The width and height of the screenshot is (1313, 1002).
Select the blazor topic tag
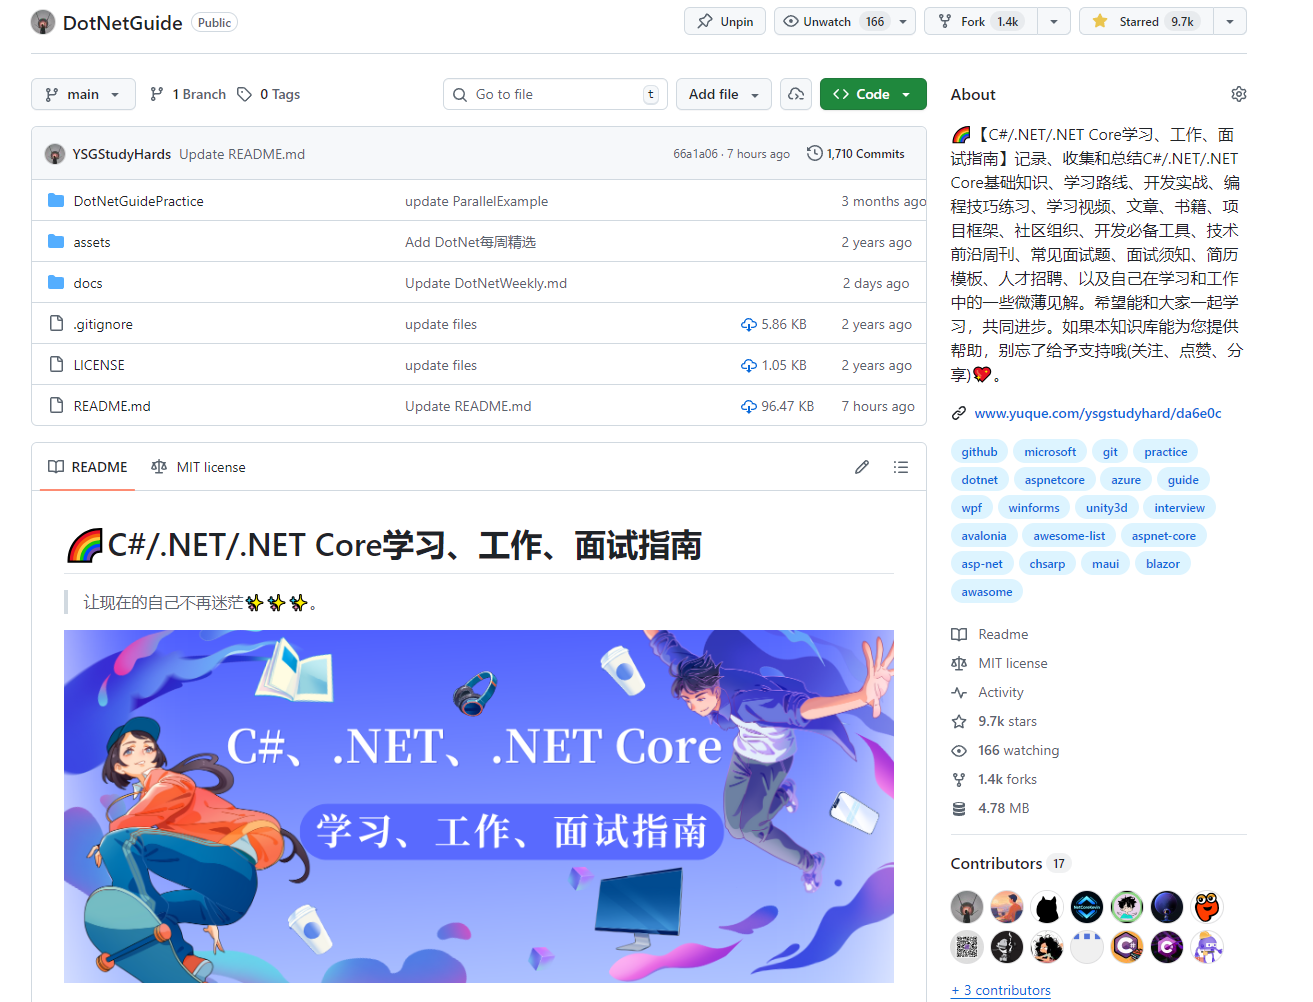[x=1163, y=564]
